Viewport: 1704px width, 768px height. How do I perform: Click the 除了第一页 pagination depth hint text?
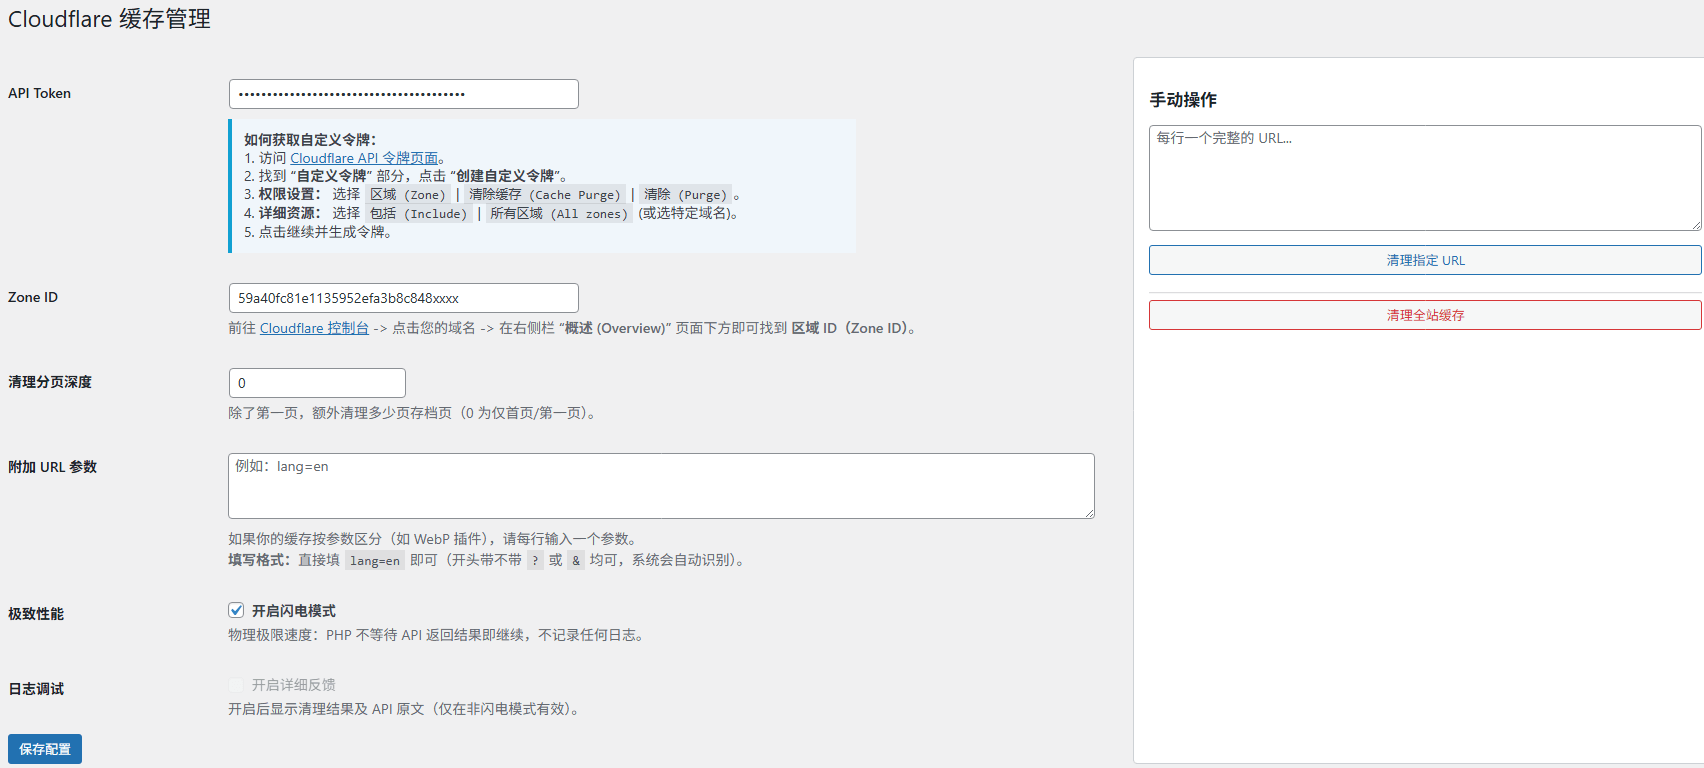coord(414,413)
